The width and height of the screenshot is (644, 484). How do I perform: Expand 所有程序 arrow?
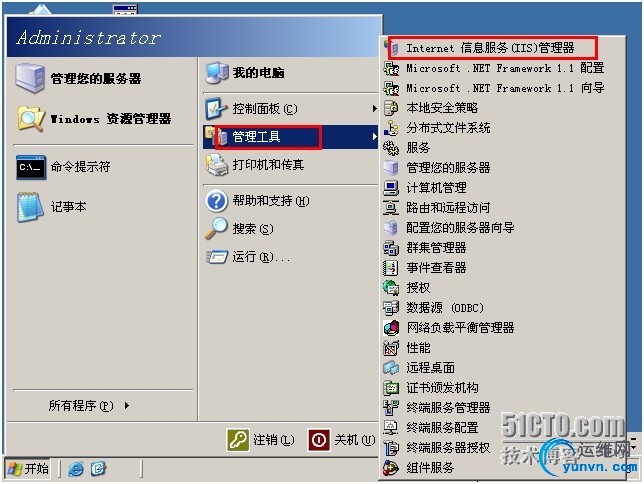pos(127,406)
